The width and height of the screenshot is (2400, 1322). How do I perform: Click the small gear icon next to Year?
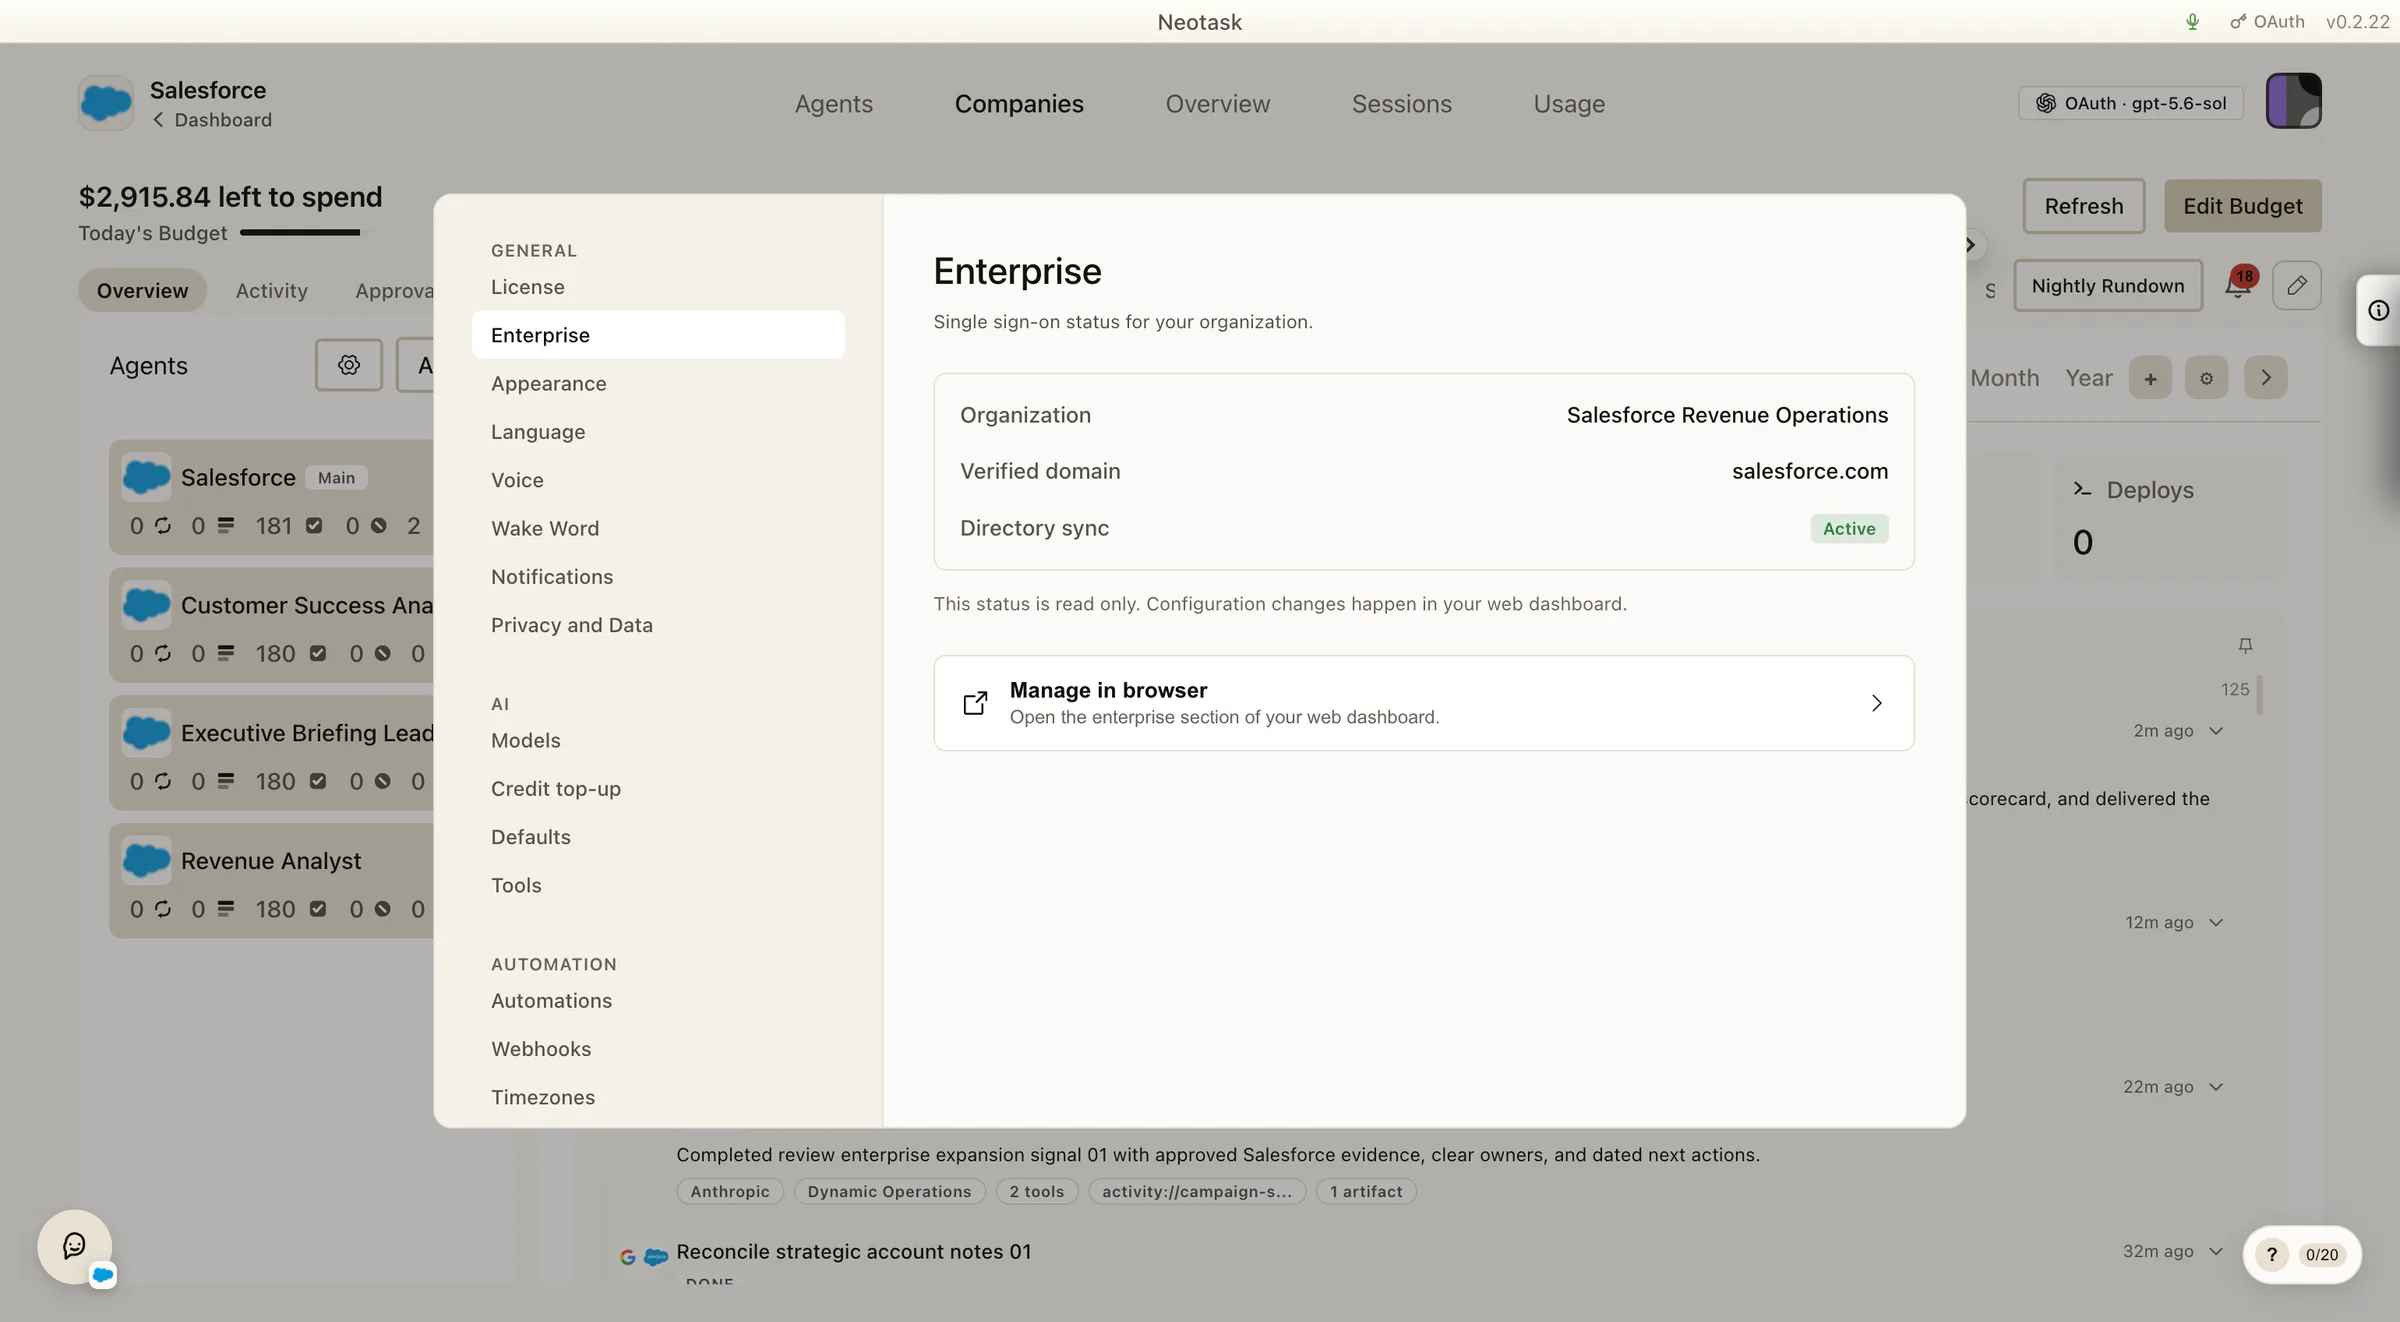2206,378
